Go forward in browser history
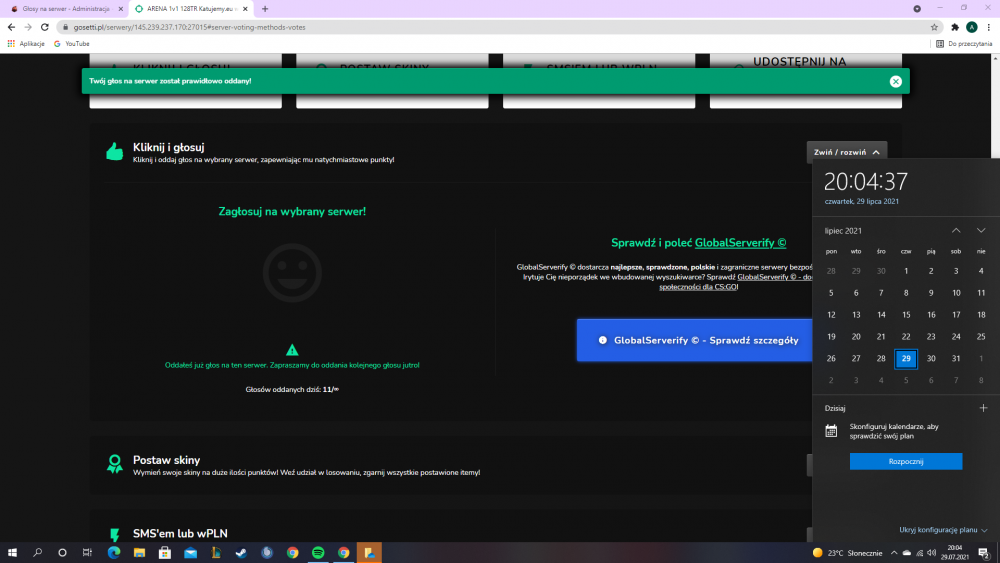Viewport: 1000px width, 563px height. pos(27,27)
